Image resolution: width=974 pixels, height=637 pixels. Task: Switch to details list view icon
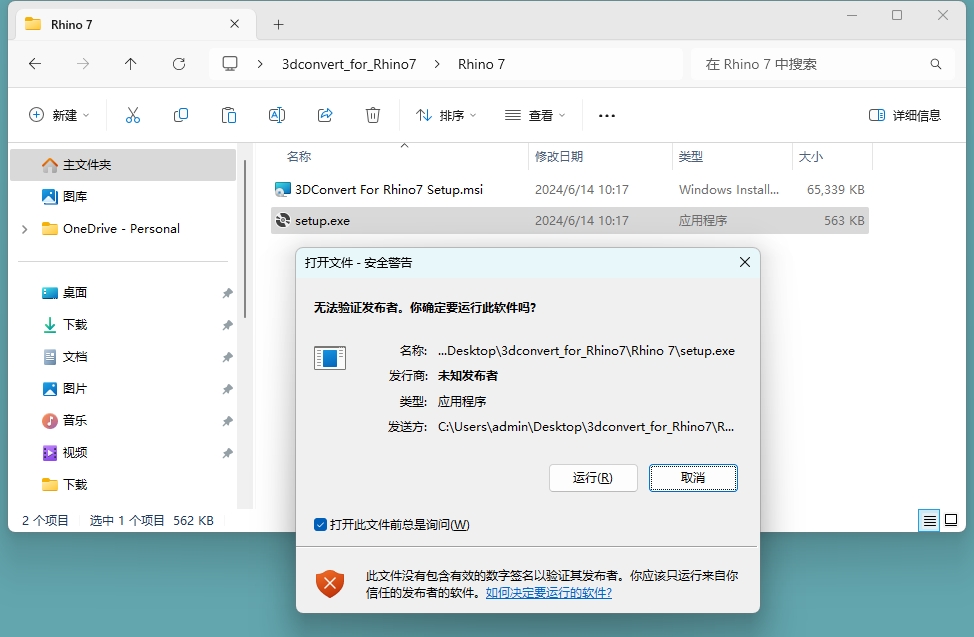(929, 520)
